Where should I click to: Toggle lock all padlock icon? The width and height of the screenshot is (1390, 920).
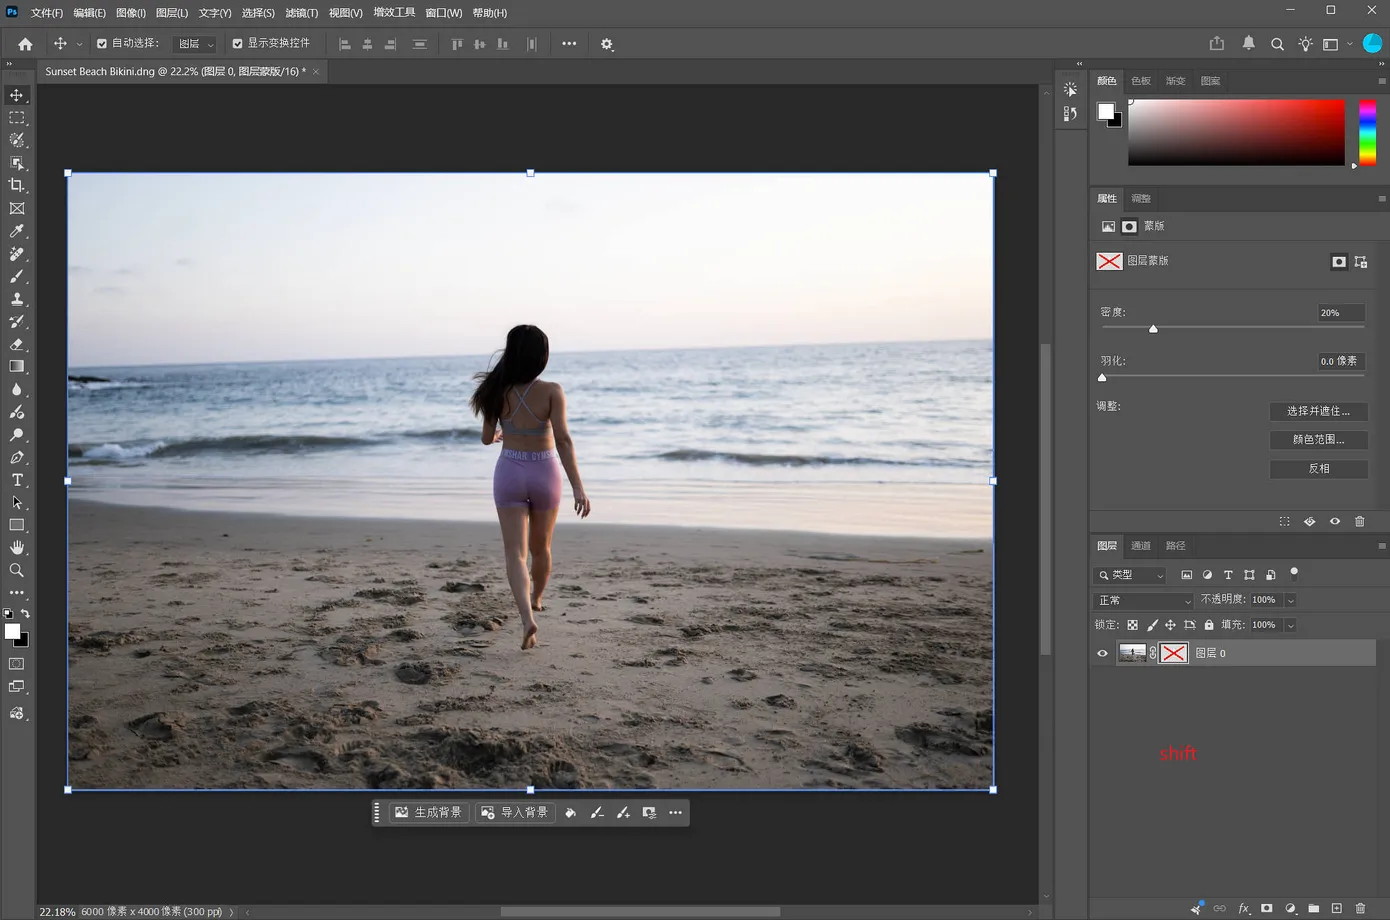(1209, 625)
